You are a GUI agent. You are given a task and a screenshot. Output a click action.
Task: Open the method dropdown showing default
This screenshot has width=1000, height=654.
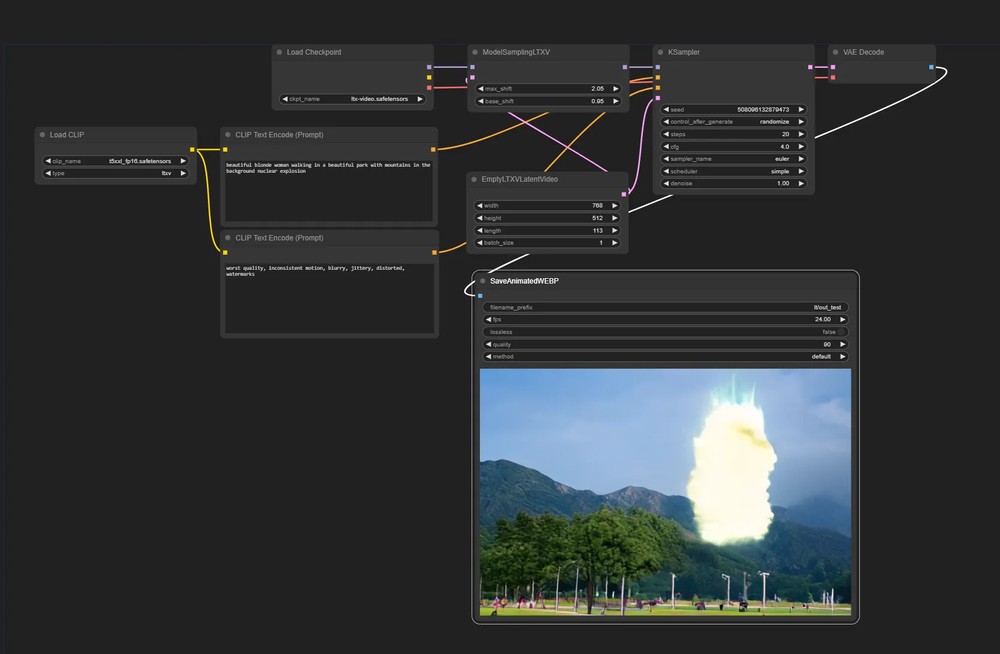point(665,357)
